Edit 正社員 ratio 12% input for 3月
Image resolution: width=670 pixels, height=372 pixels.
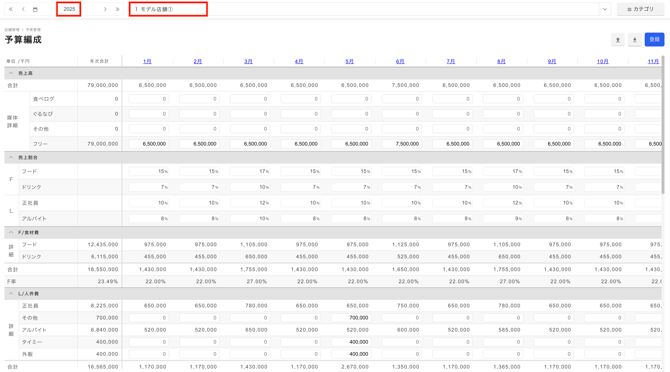click(x=250, y=203)
